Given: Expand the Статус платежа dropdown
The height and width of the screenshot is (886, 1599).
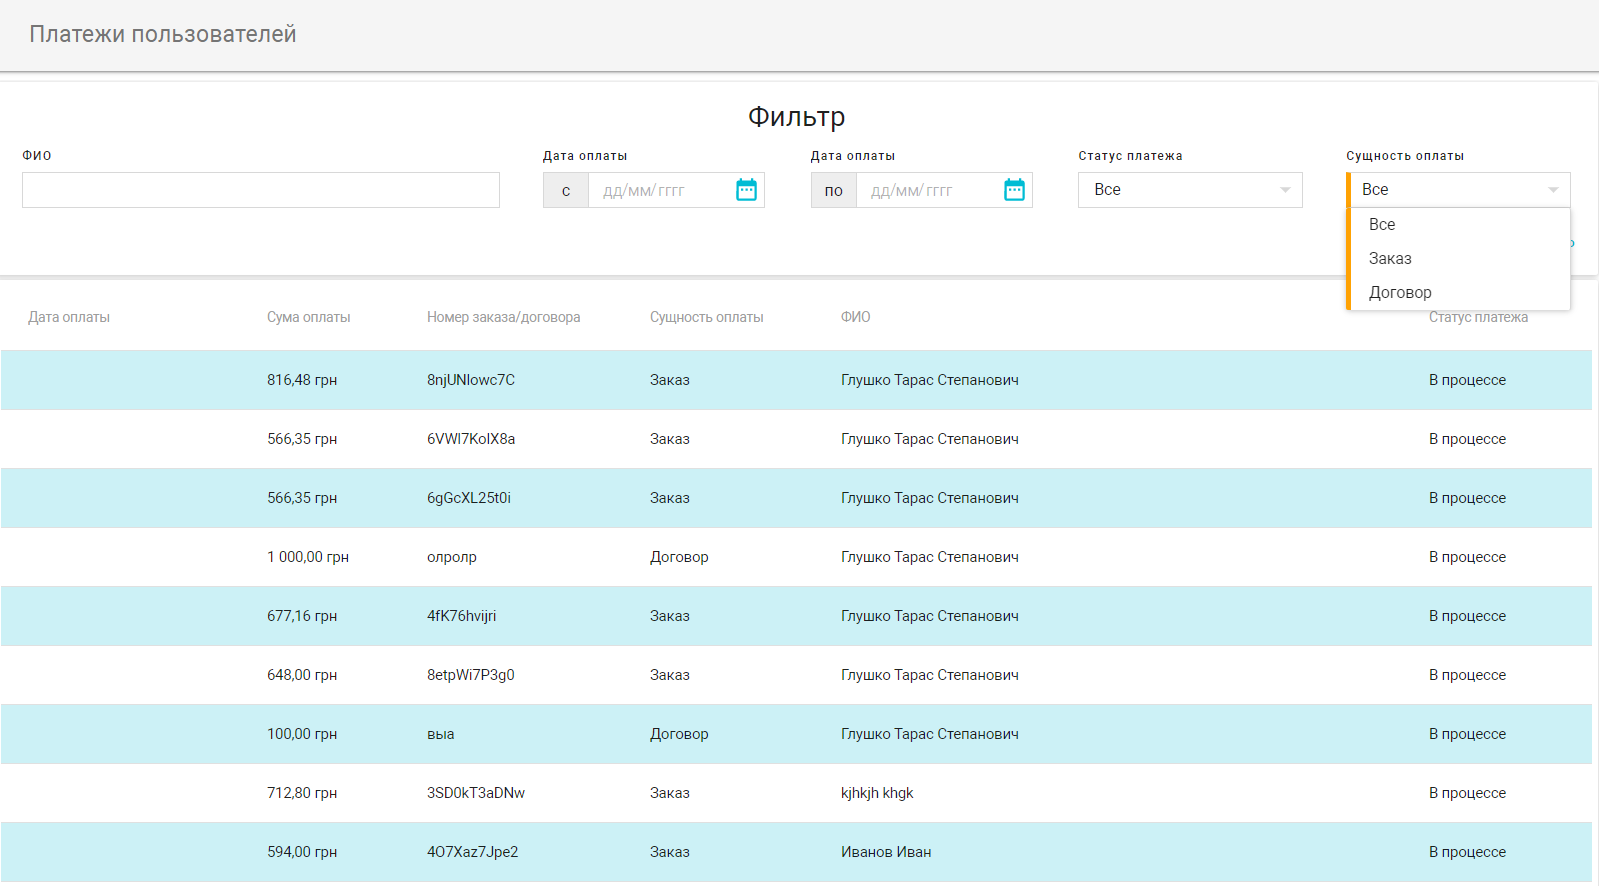Looking at the screenshot, I should coord(1189,190).
